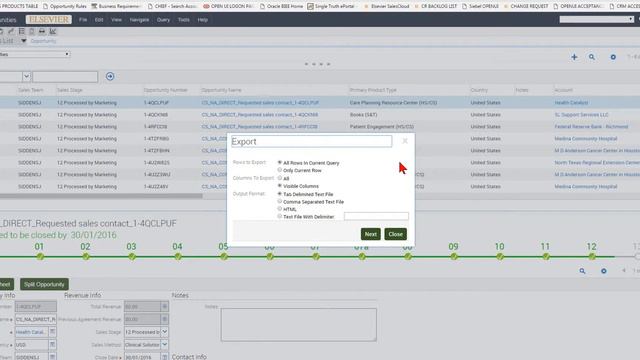Choose HTML output format

(280, 209)
